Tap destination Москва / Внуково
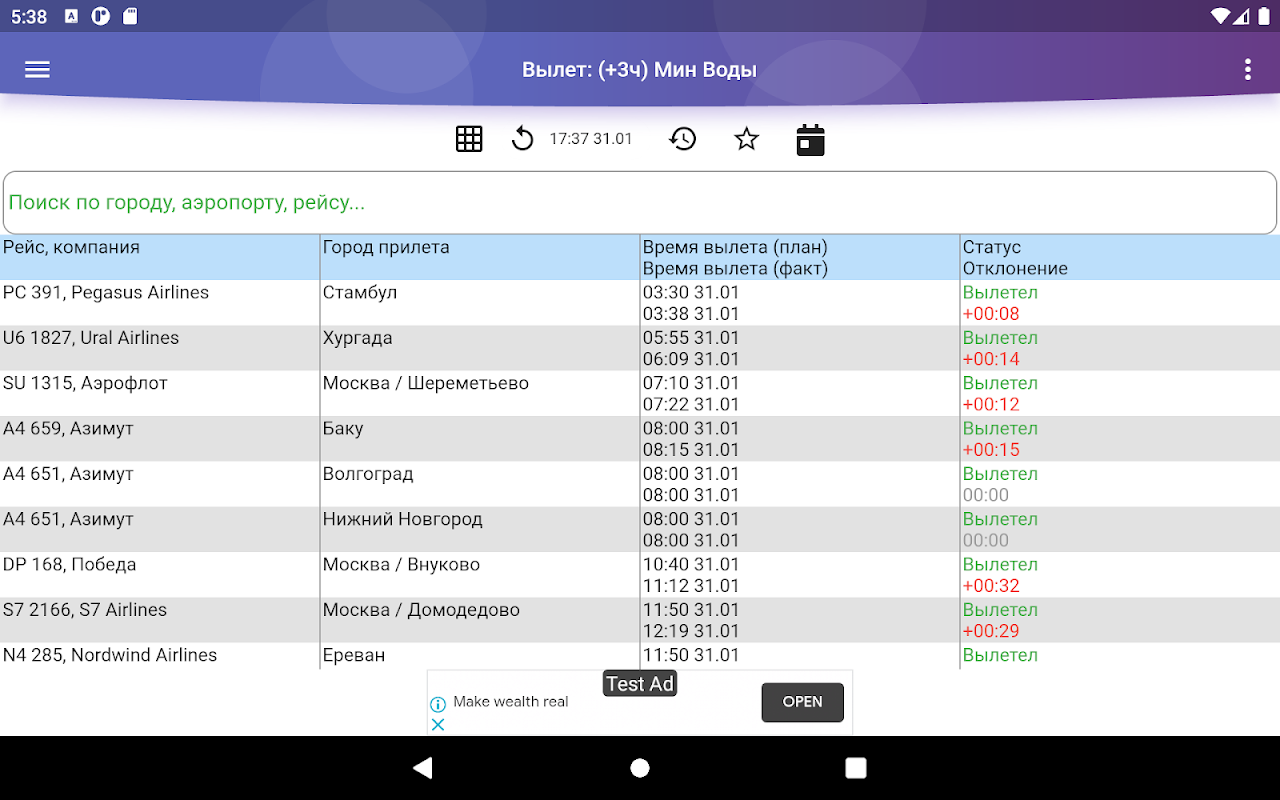 (x=401, y=564)
